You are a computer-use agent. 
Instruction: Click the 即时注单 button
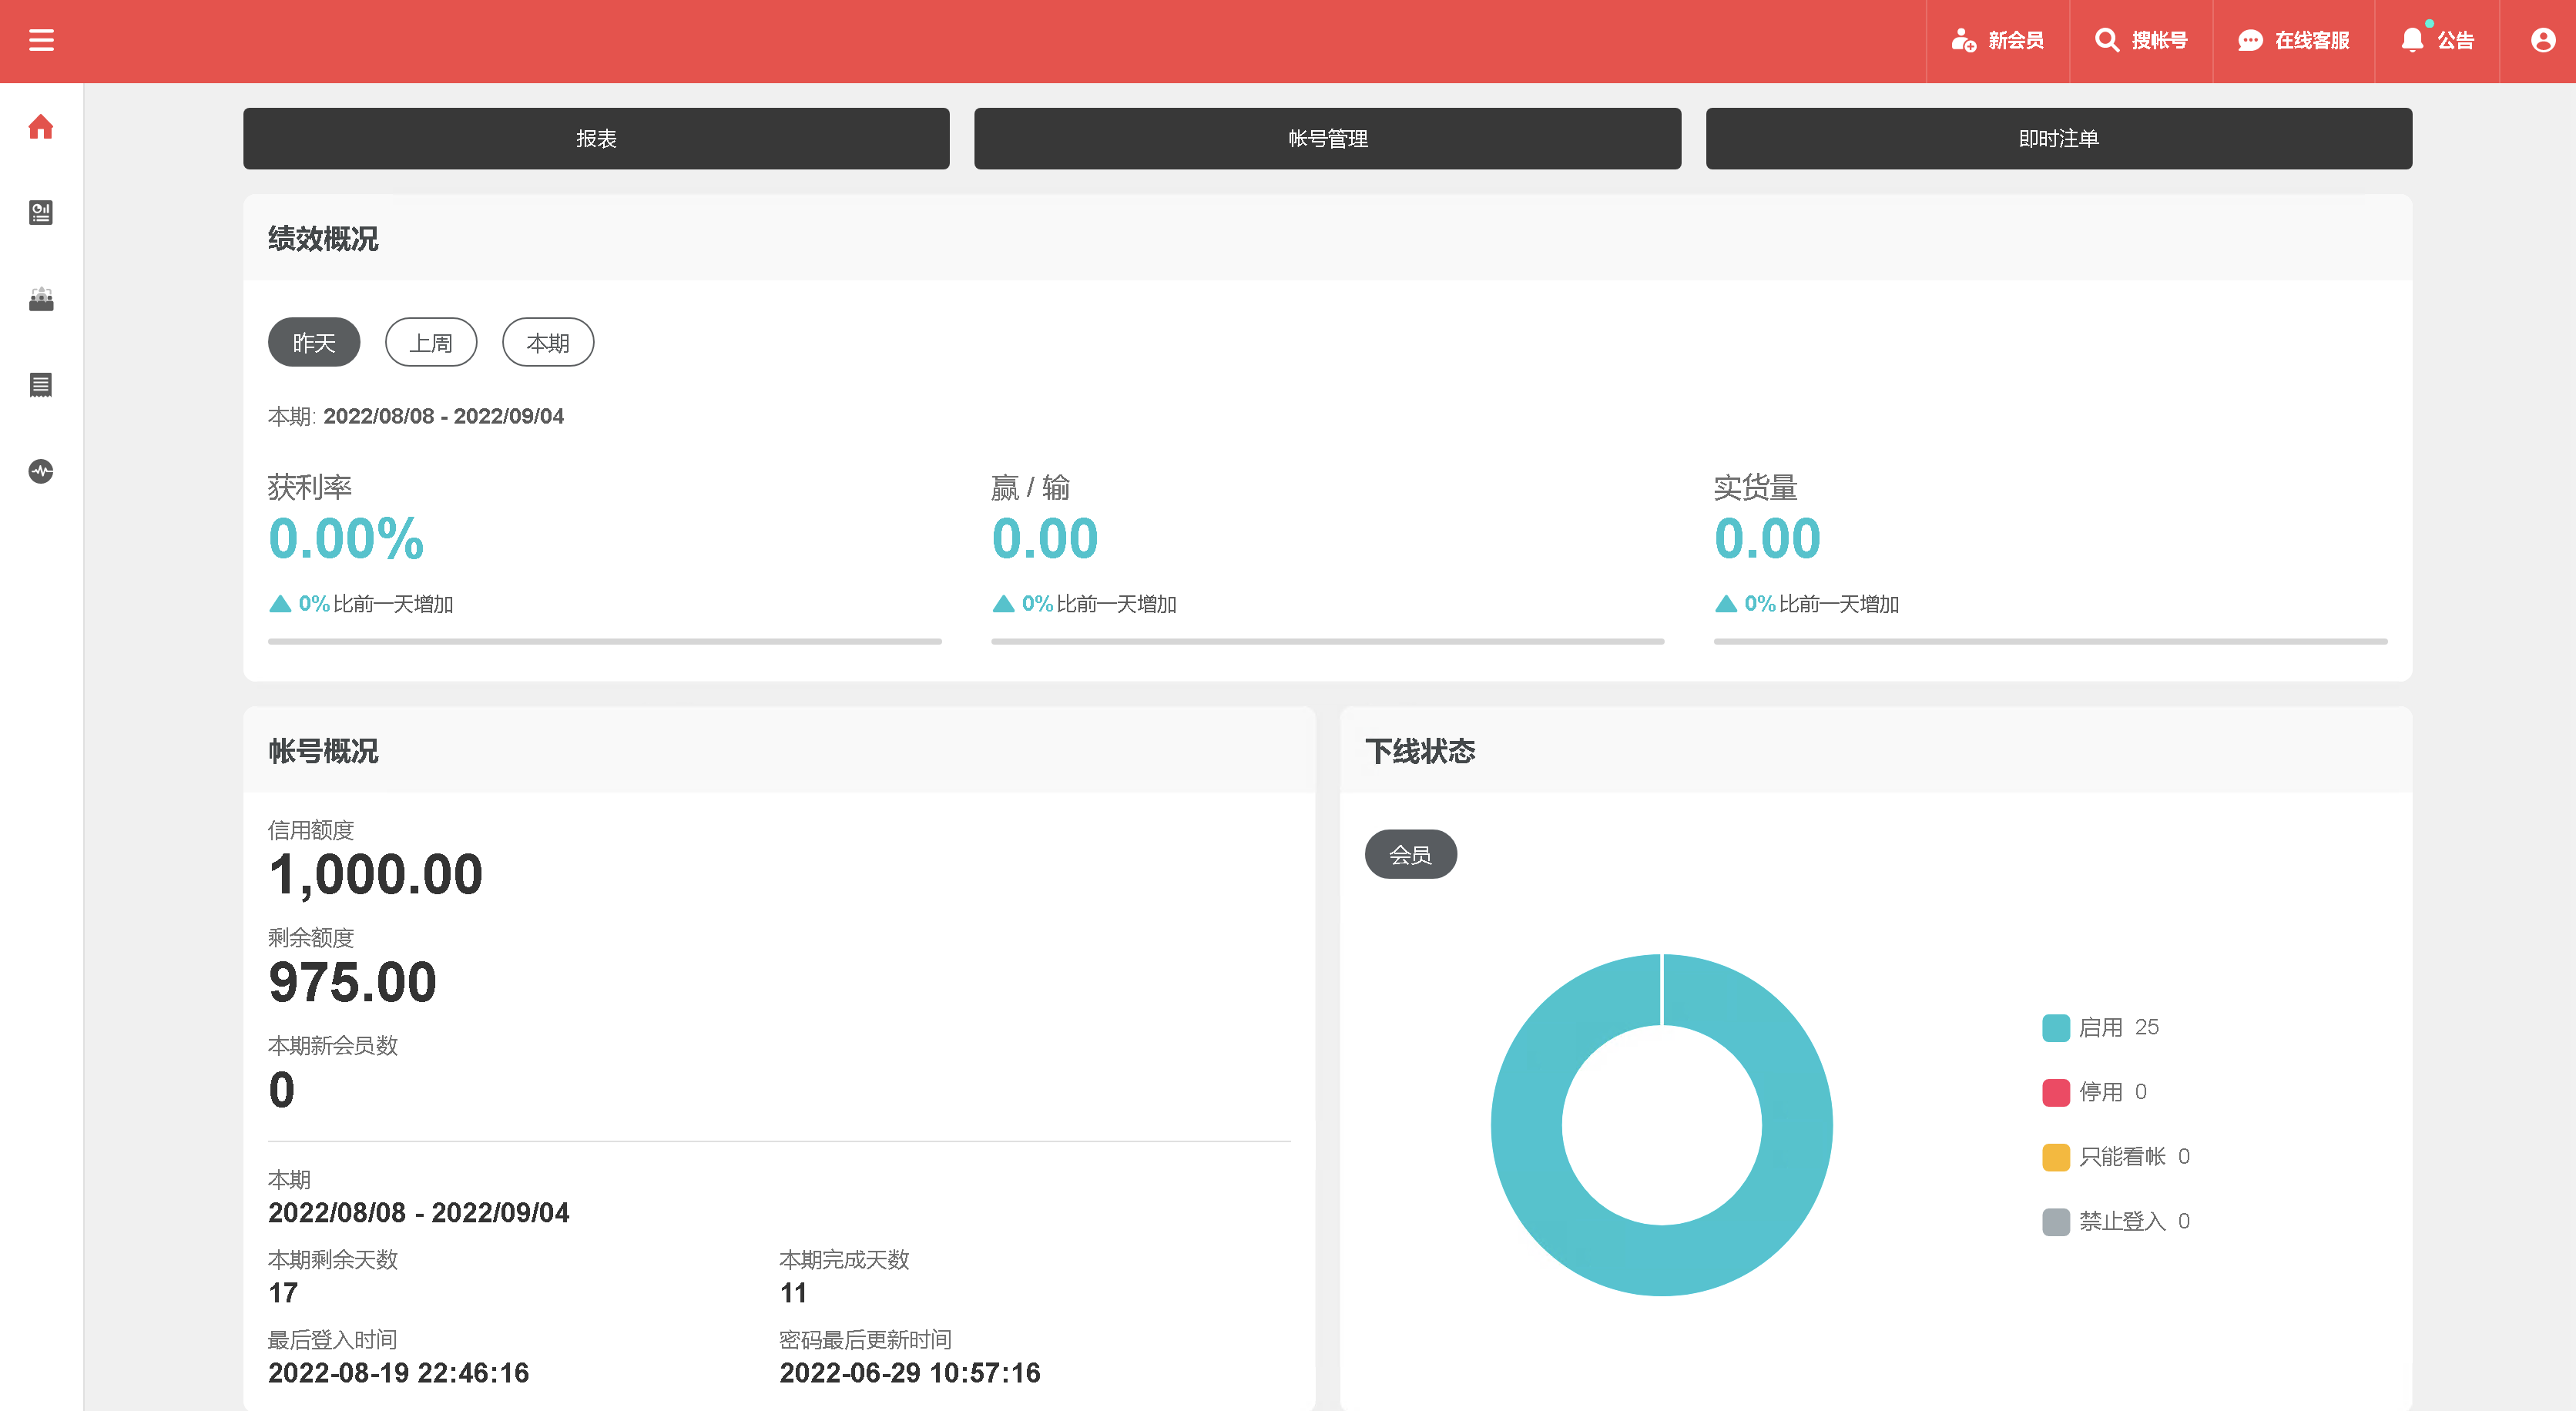(2058, 139)
